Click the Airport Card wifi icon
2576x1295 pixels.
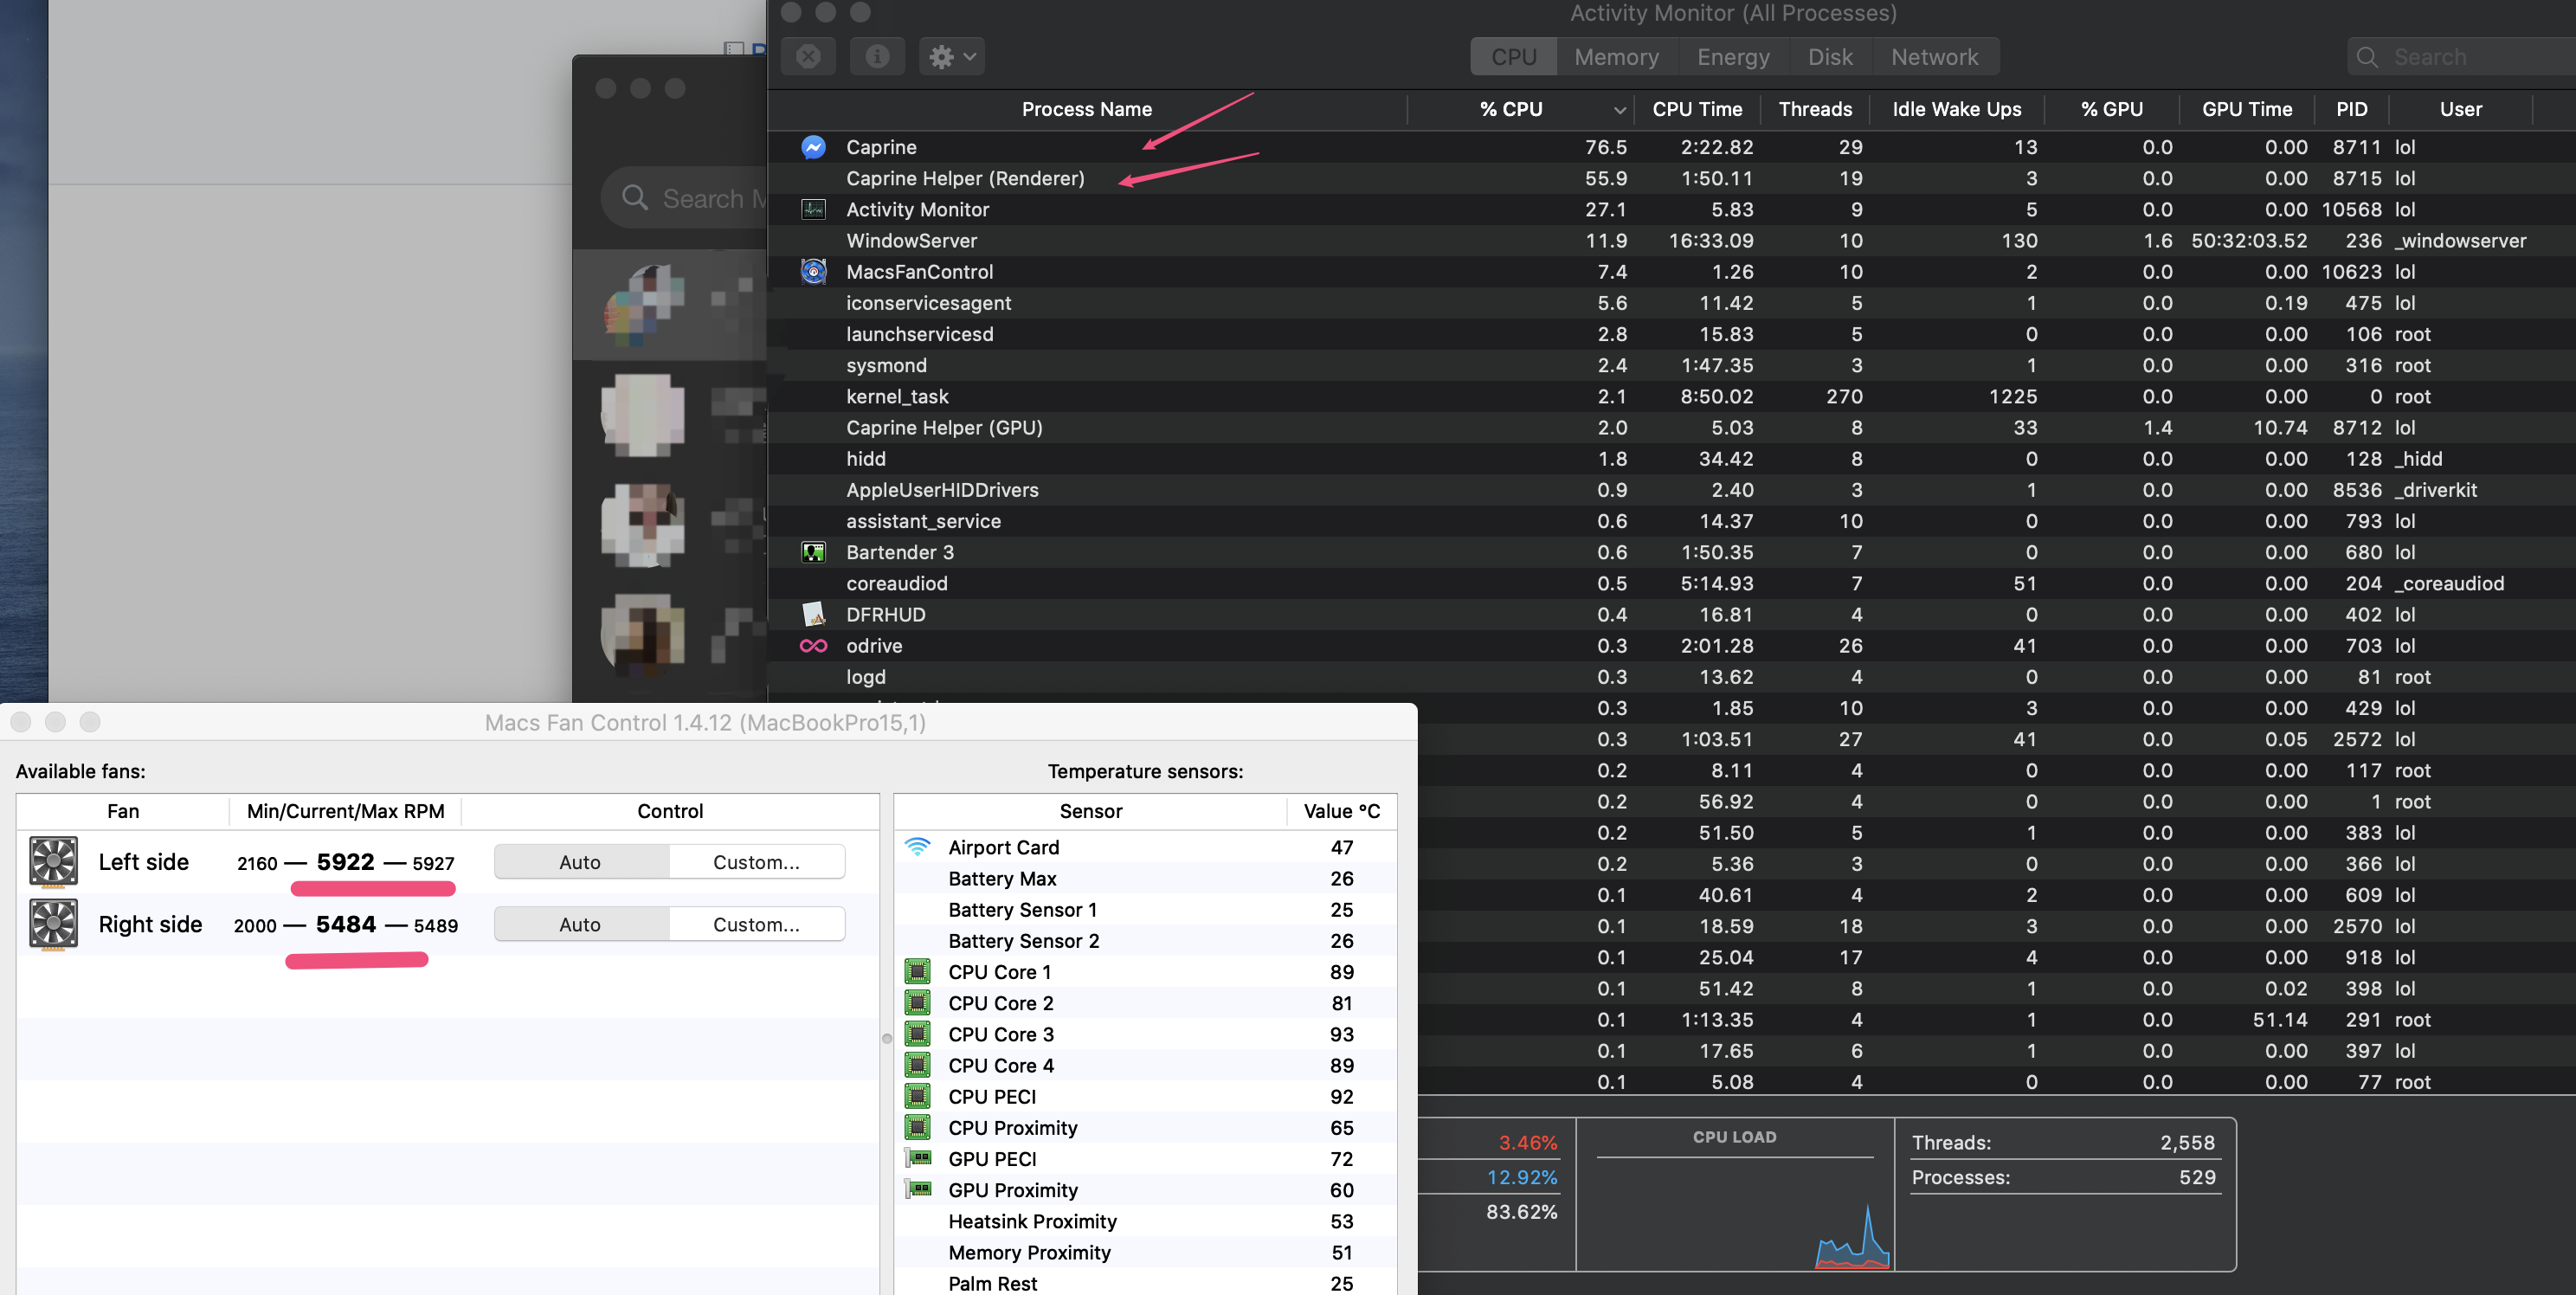tap(918, 847)
